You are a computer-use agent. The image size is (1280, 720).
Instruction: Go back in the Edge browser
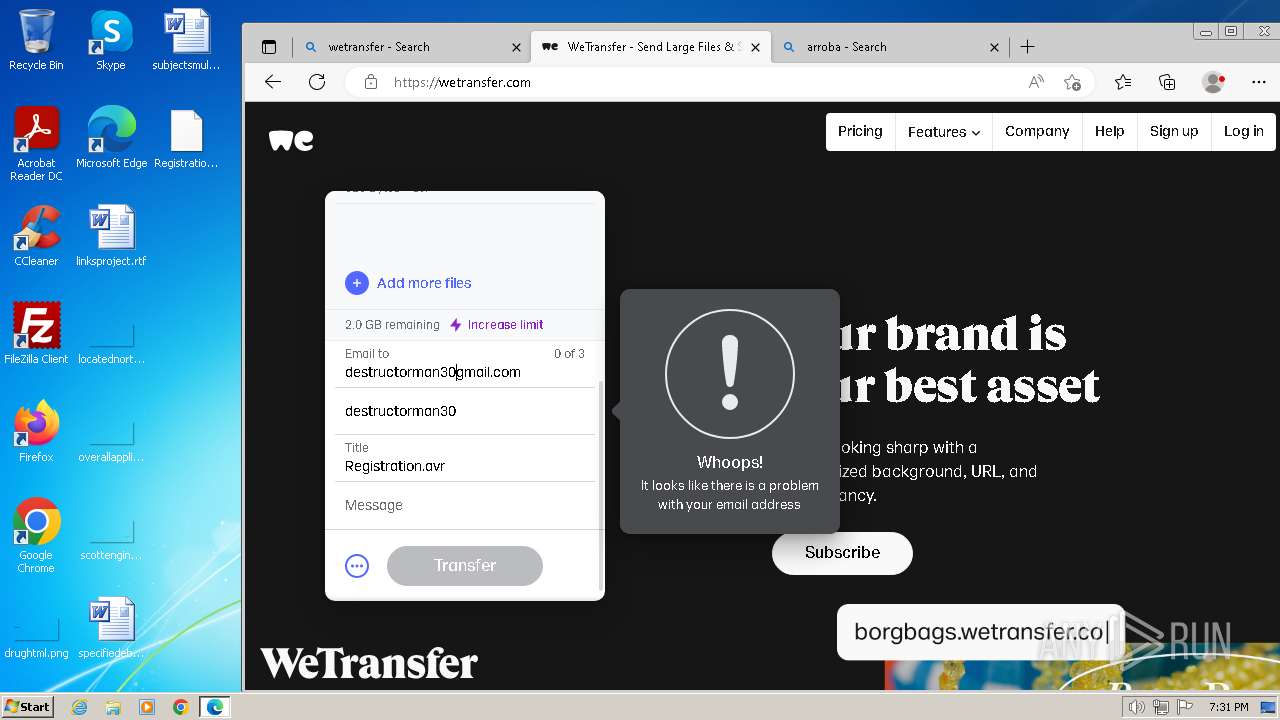273,82
